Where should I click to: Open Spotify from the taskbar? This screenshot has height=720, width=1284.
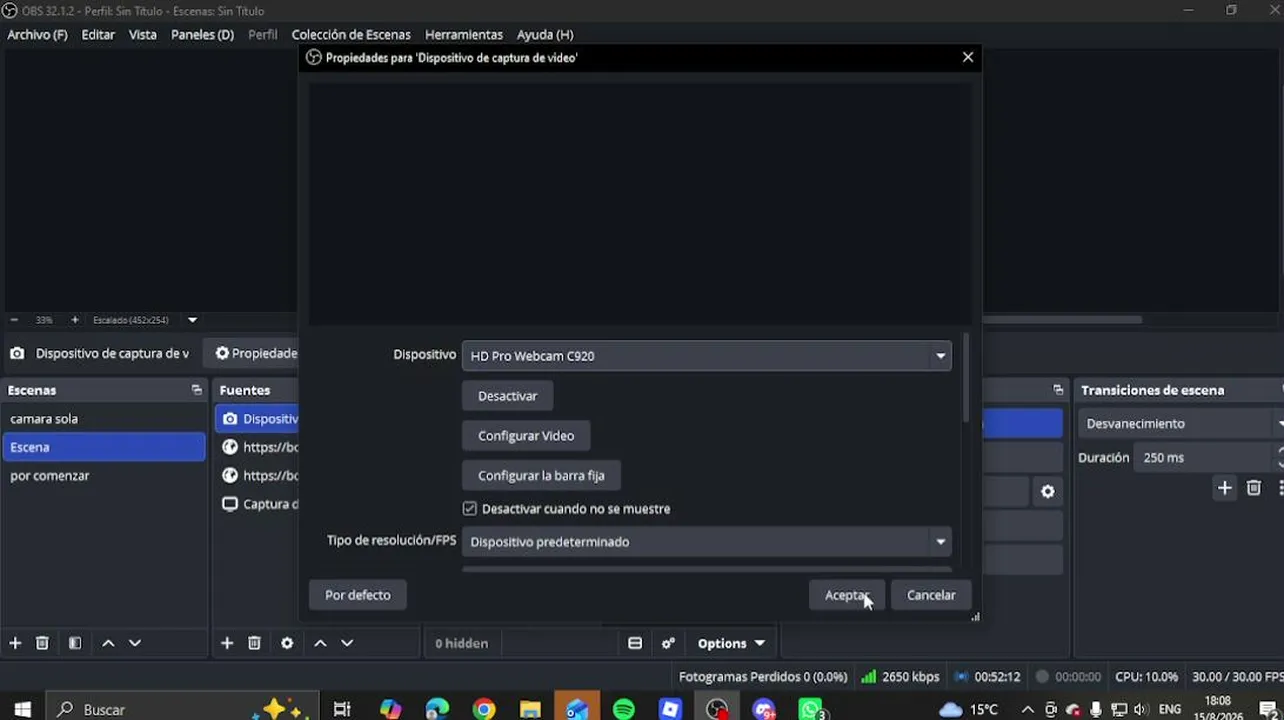coord(624,709)
